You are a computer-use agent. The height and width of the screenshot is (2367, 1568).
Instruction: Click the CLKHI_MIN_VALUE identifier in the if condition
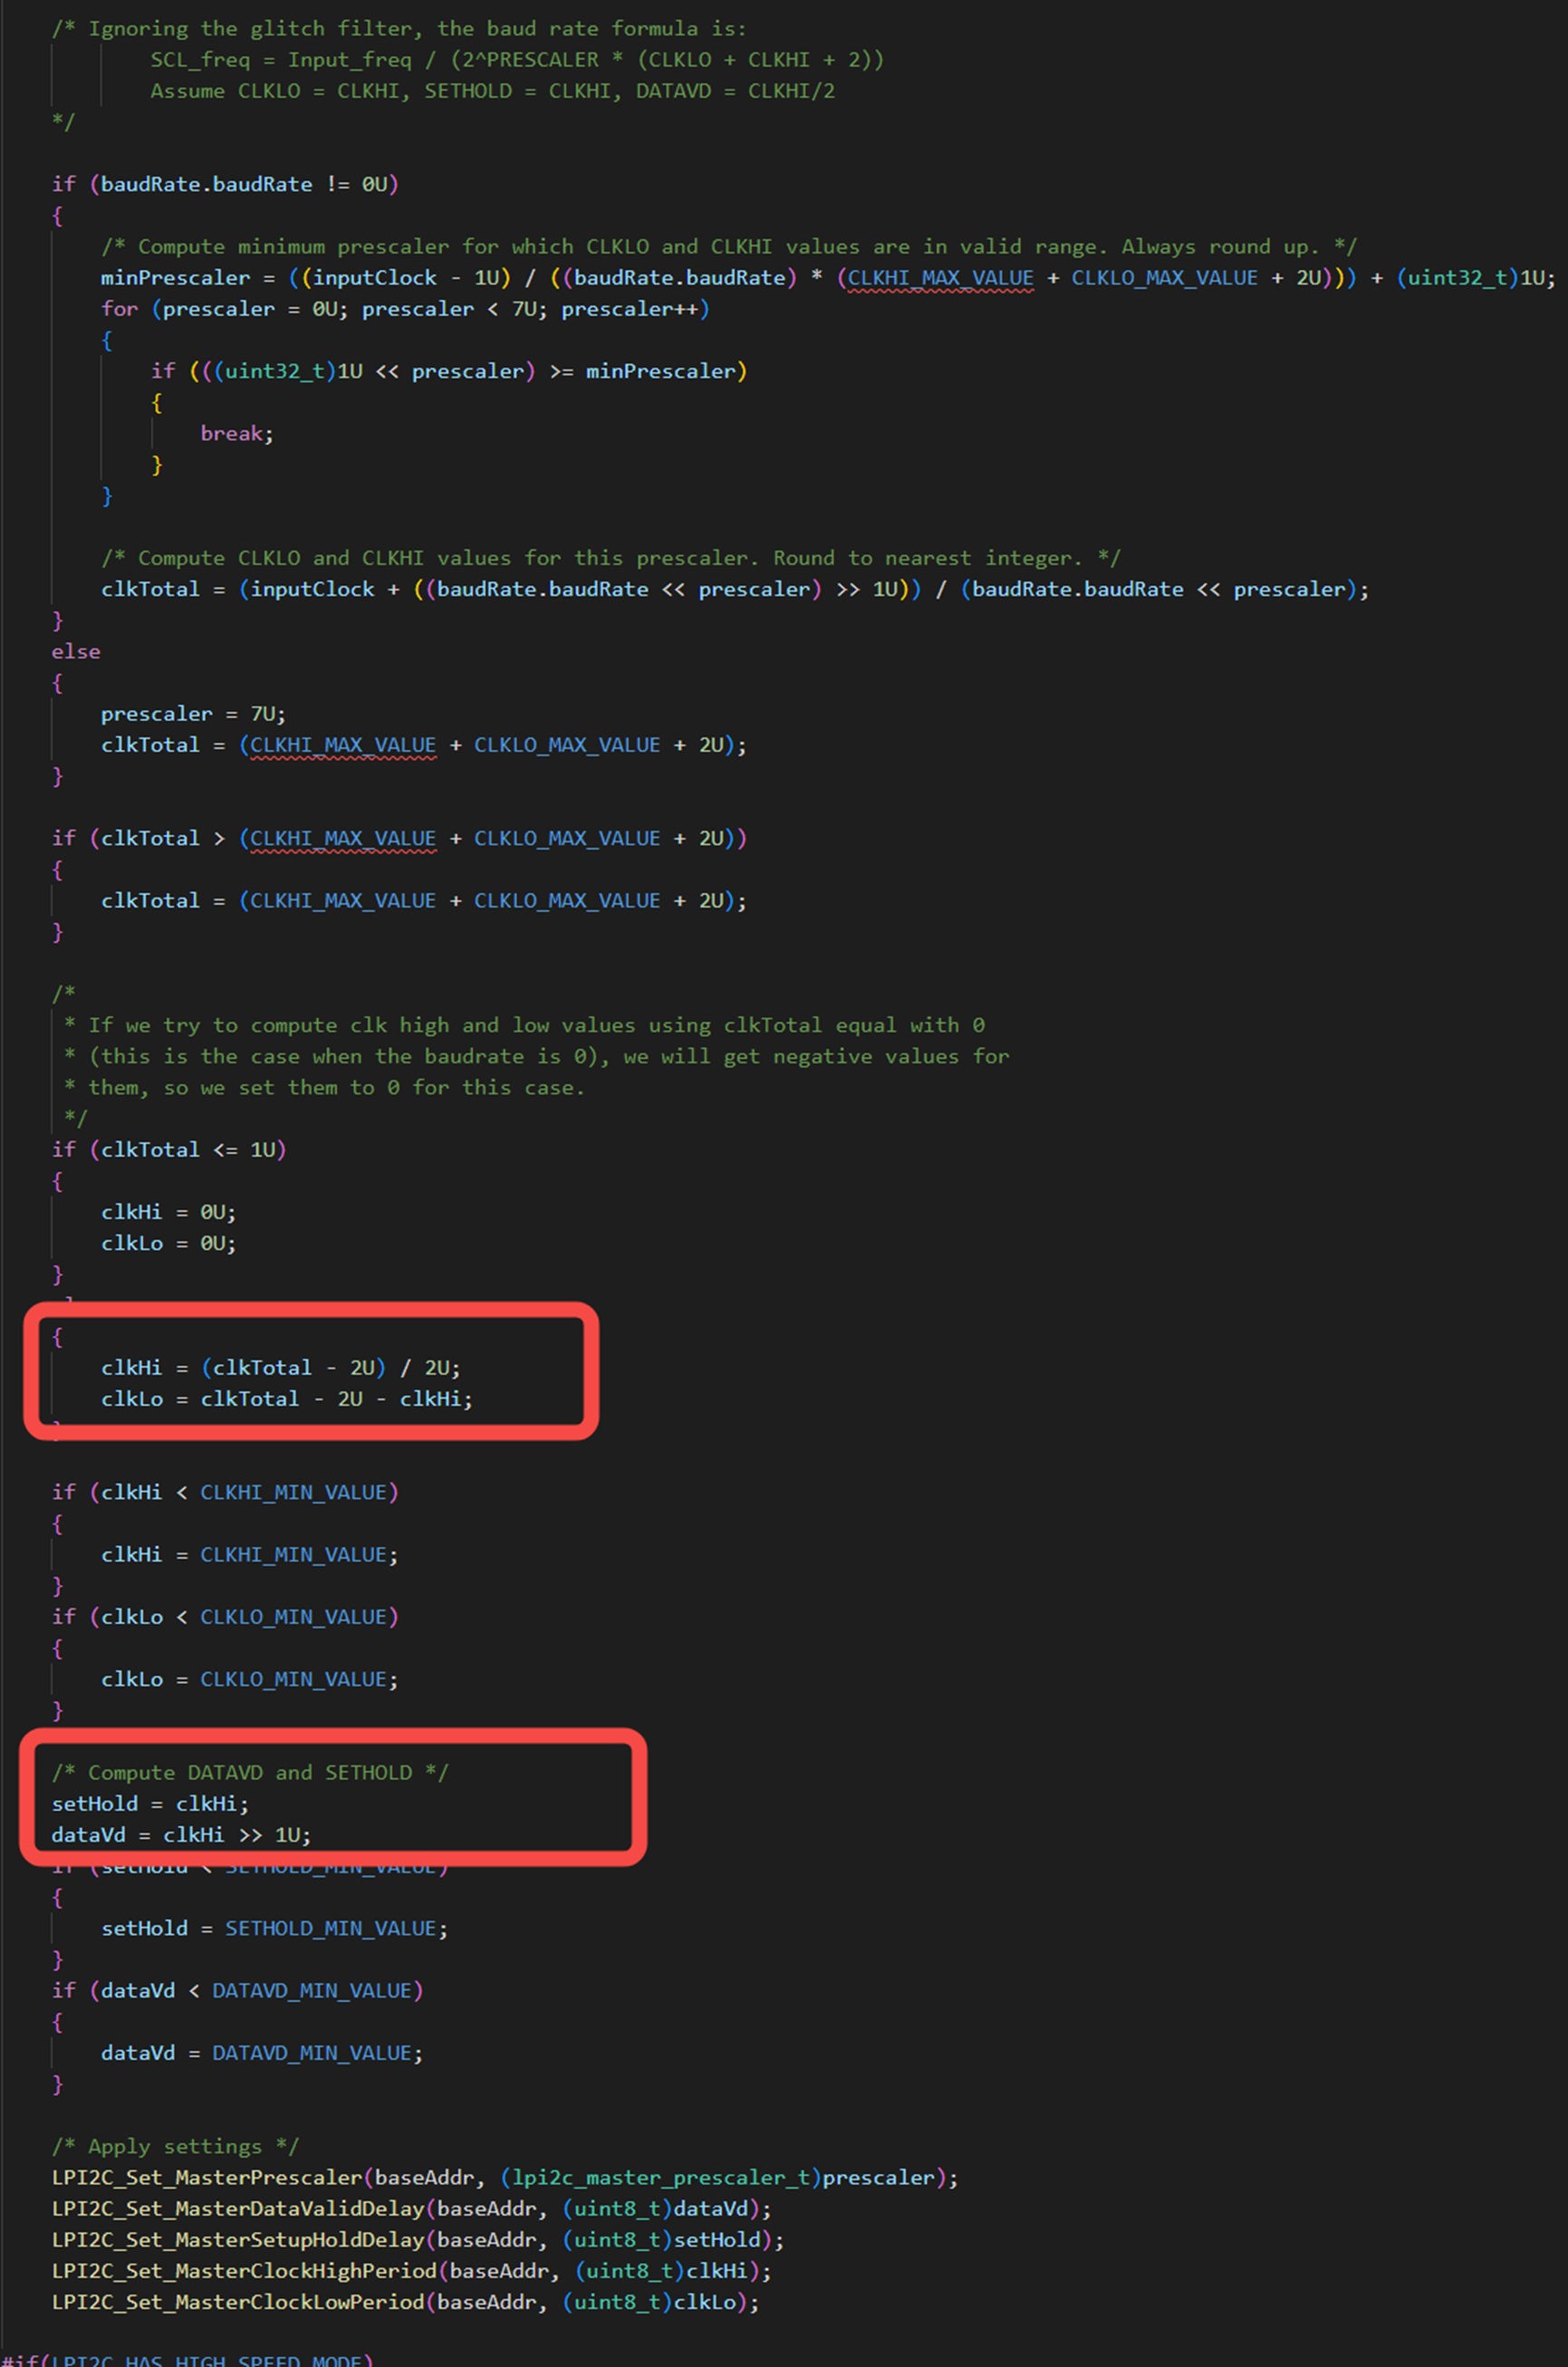296,1491
